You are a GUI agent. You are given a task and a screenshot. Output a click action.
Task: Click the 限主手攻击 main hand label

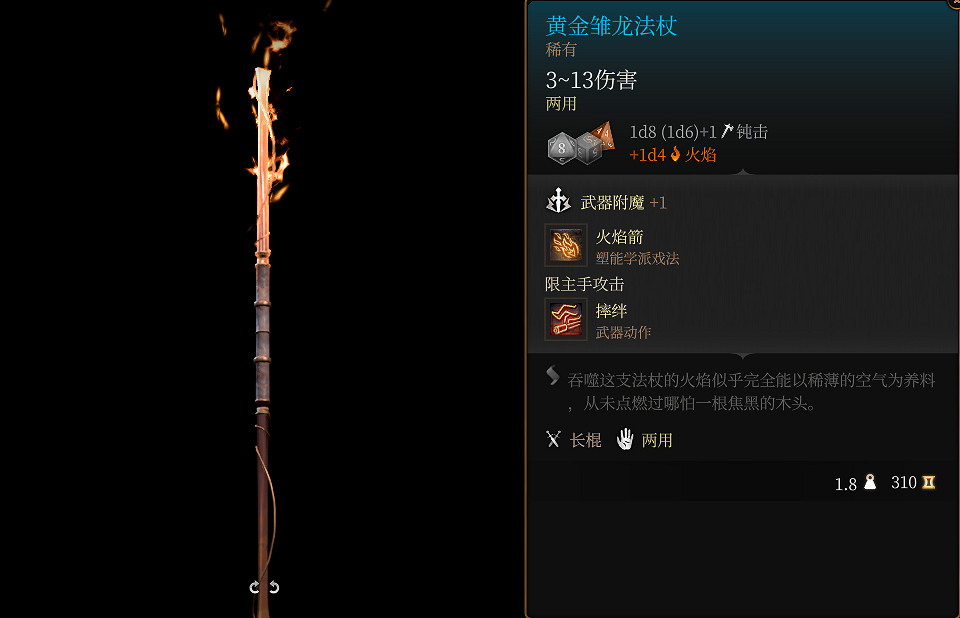coord(585,284)
